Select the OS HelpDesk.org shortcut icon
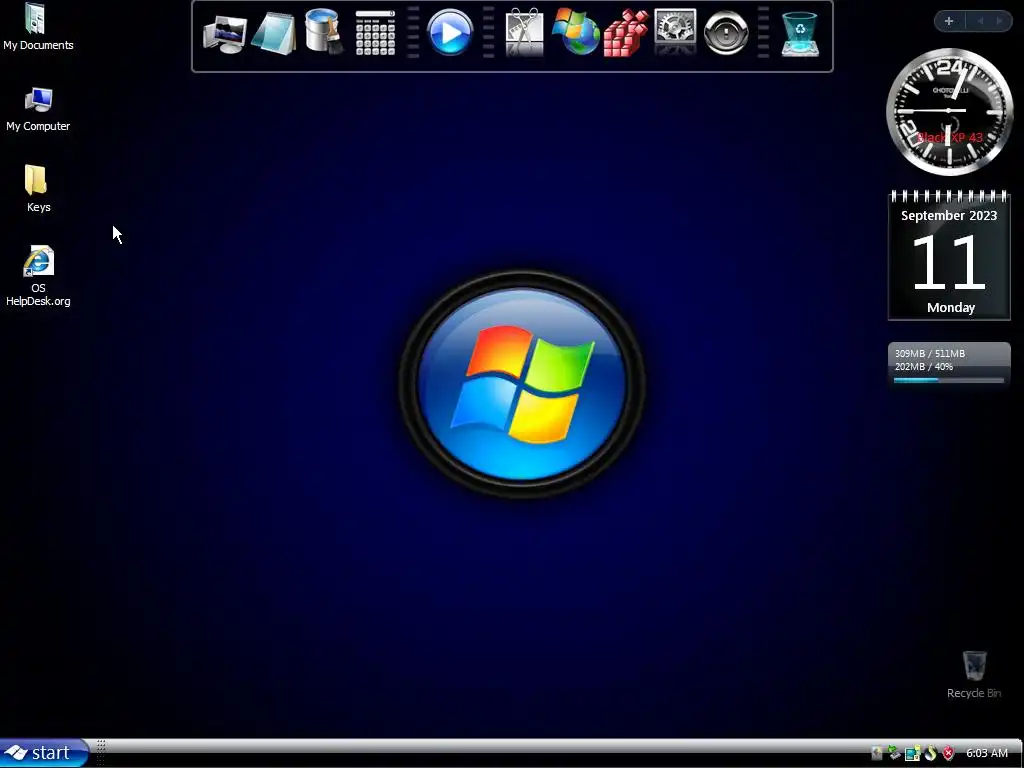Screen dimensions: 1024x768 click(x=38, y=276)
